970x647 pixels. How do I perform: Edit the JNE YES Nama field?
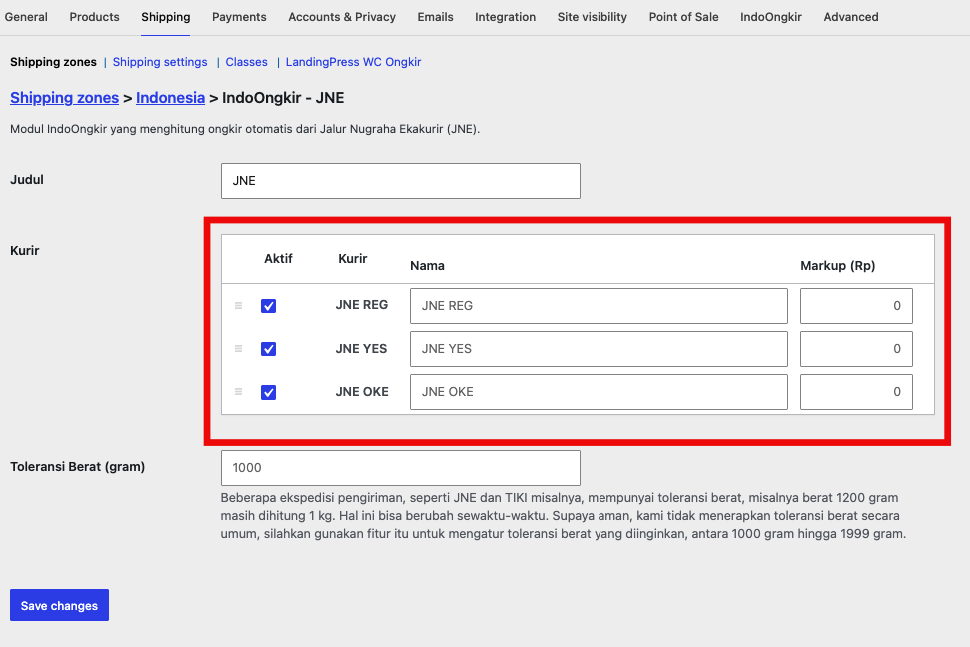point(598,349)
